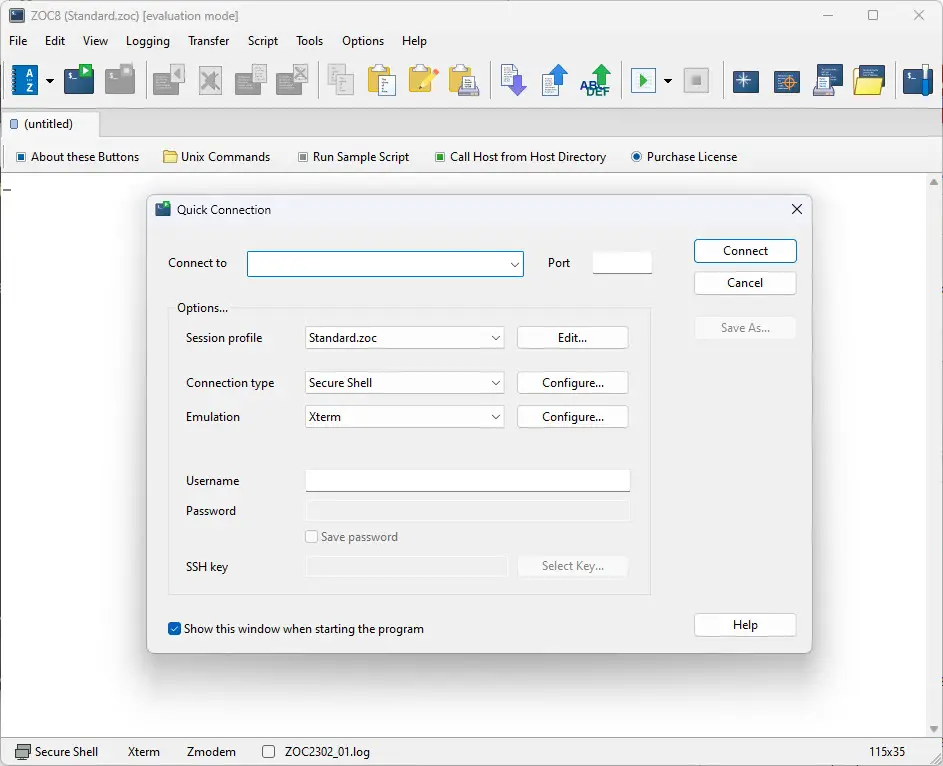Toggle the log file checkbox in status bar
The height and width of the screenshot is (766, 943).
pos(269,752)
